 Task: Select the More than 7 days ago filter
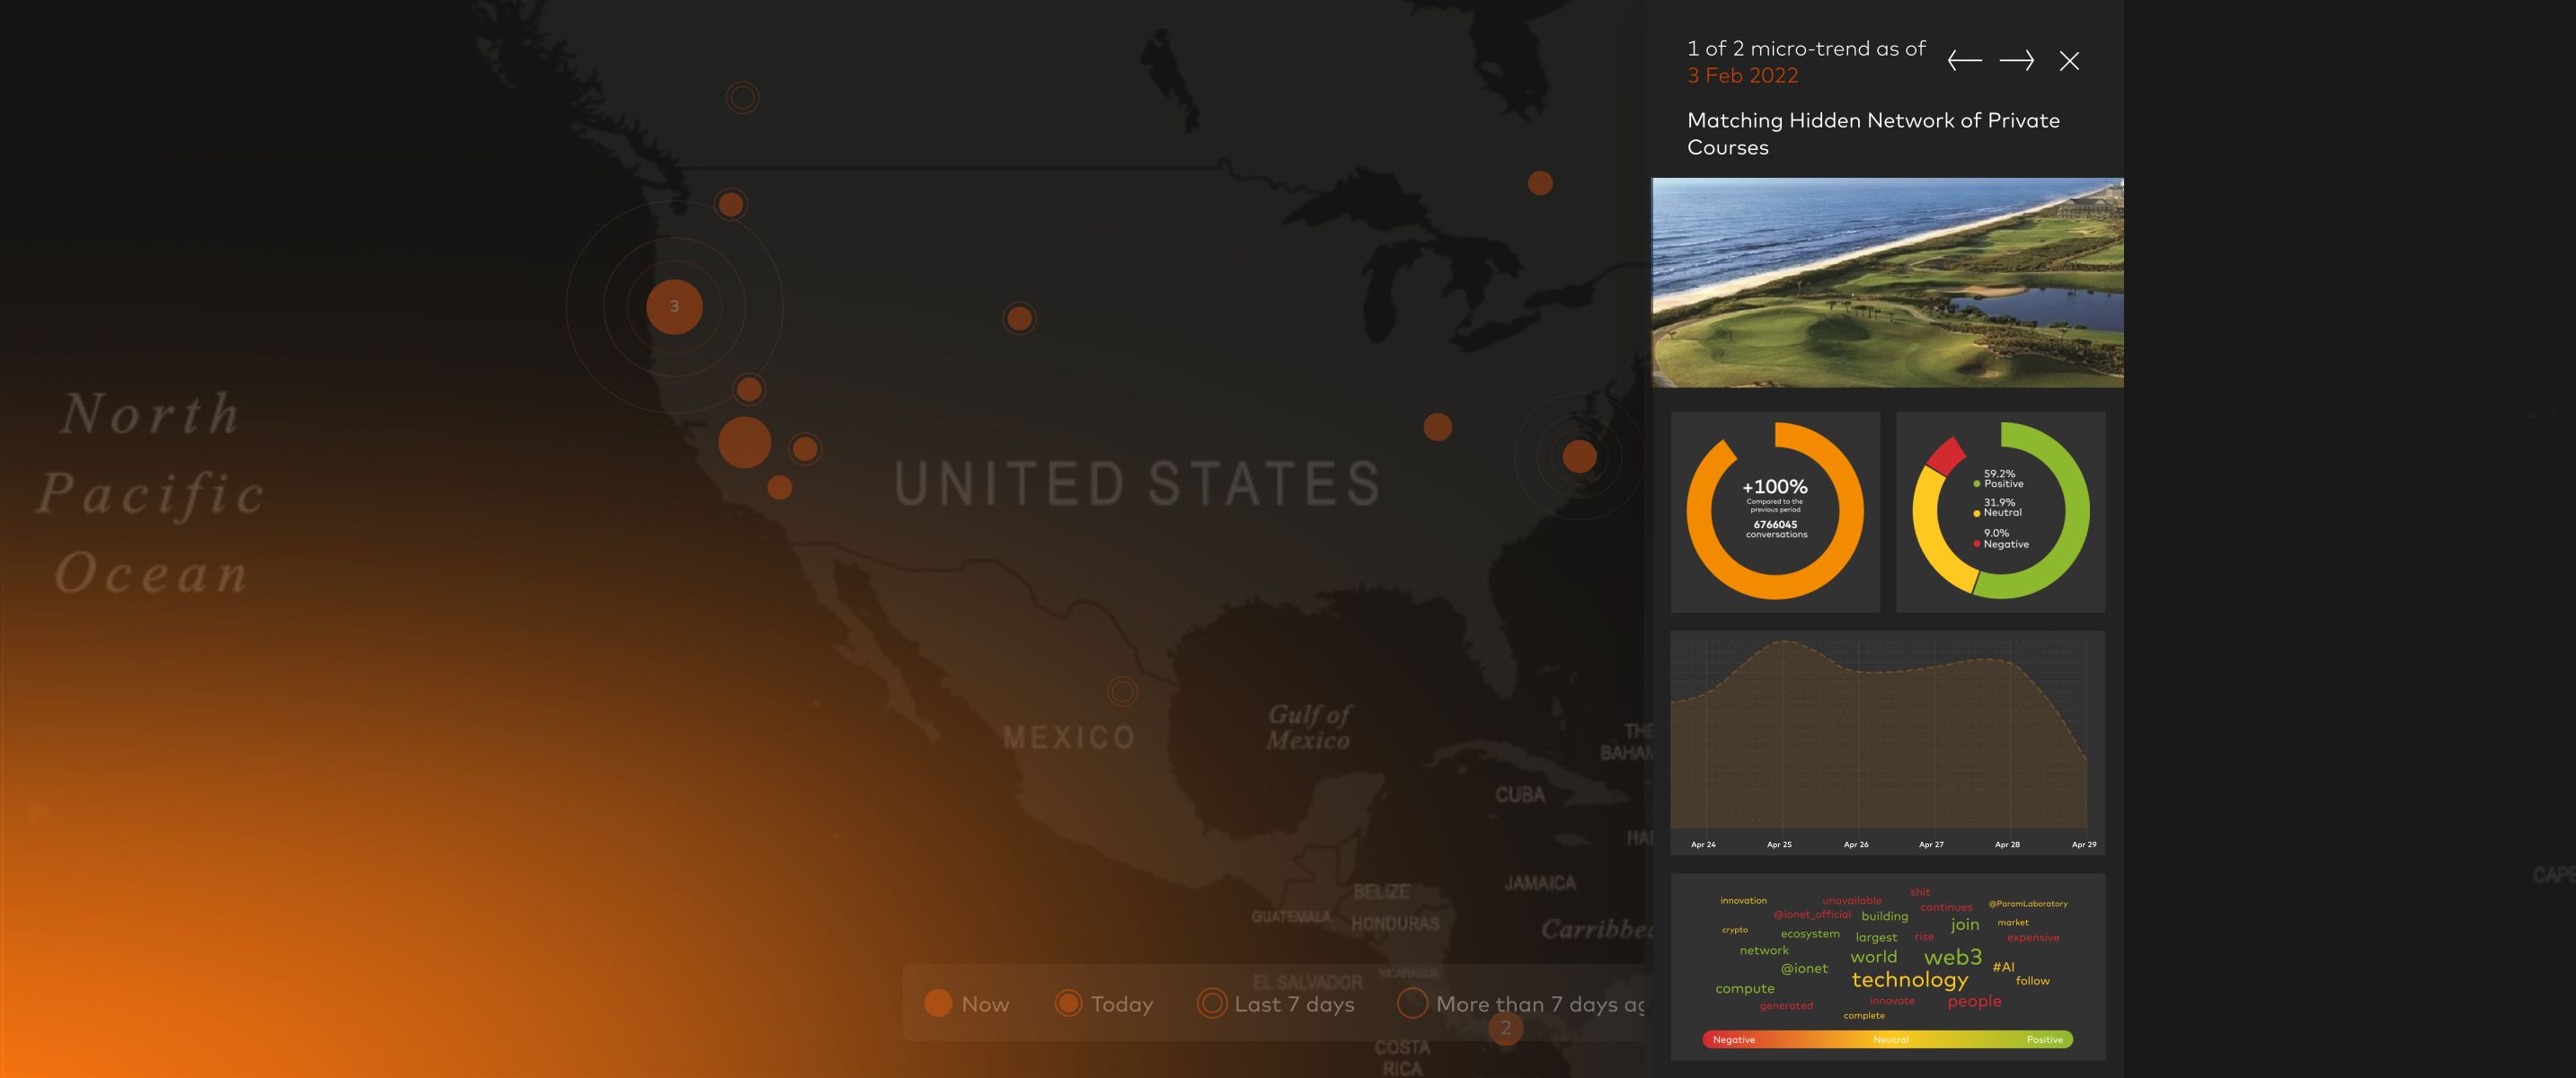coord(1520,1004)
